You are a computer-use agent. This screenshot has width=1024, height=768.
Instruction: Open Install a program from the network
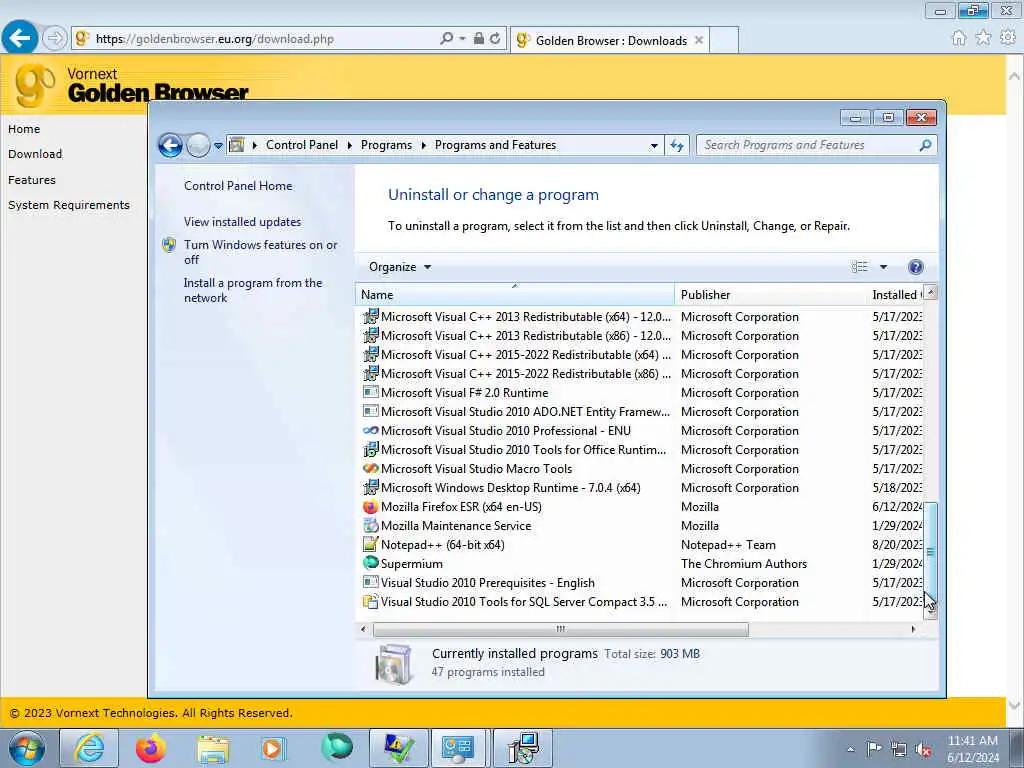pyautogui.click(x=253, y=291)
